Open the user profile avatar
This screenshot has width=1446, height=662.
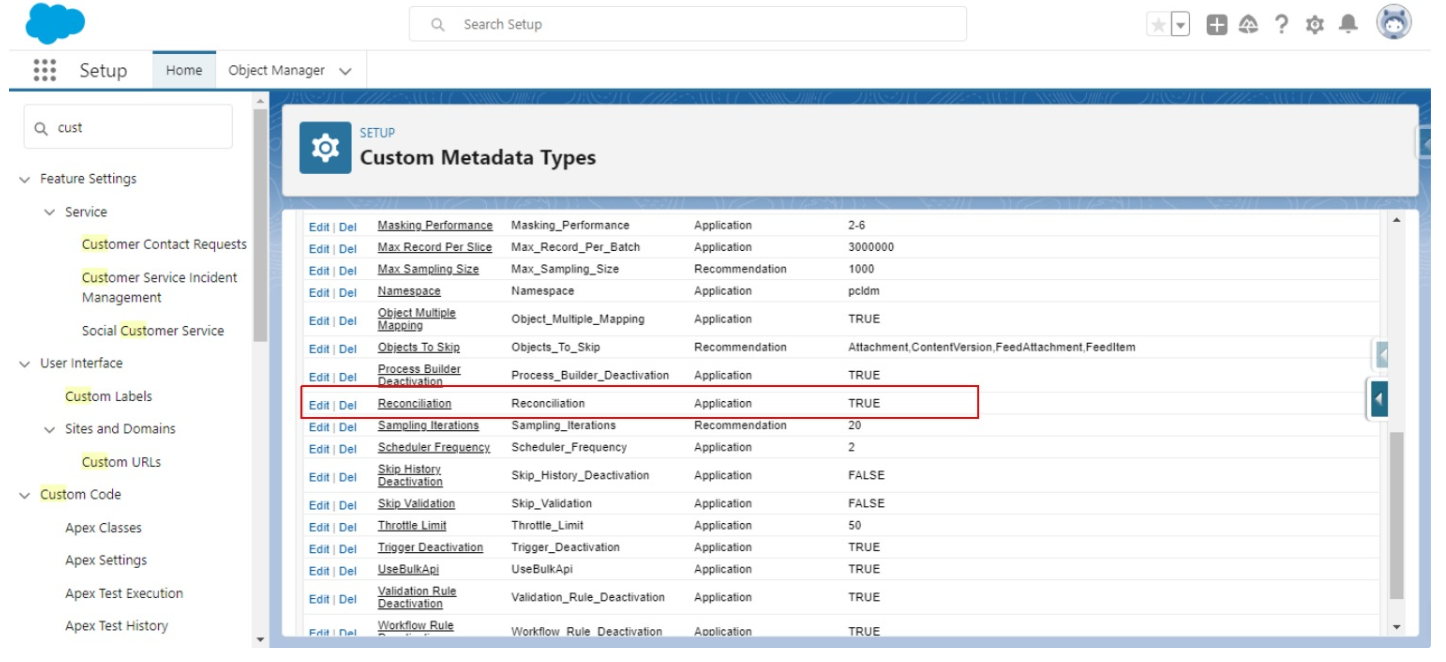point(1393,23)
